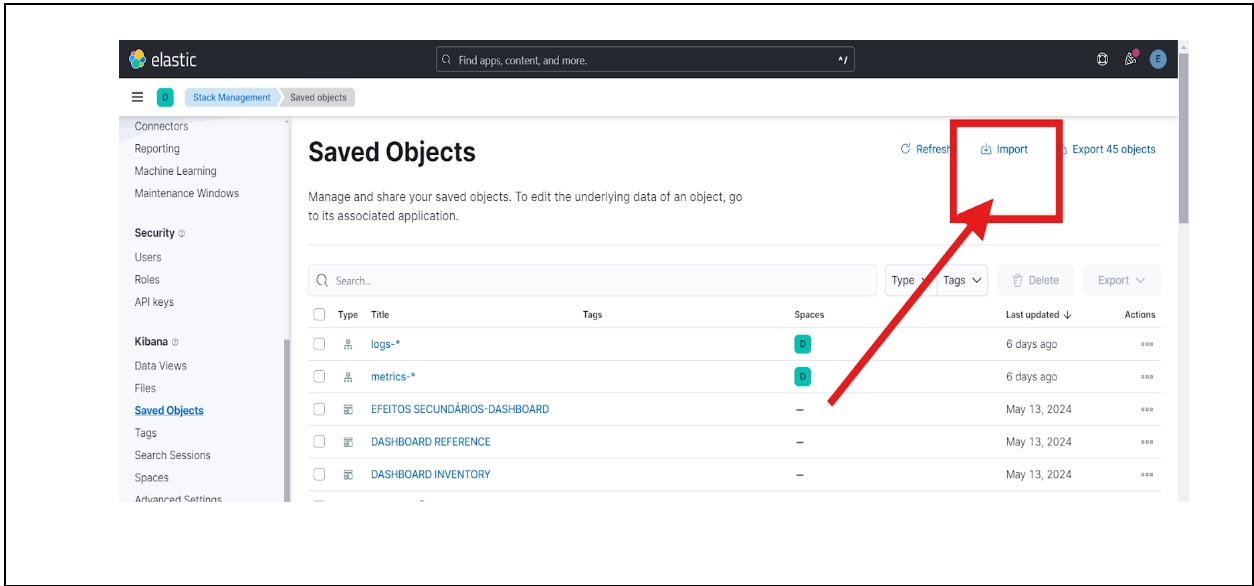Screen dimensions: 1254x586
Task: Sort by Last updated column
Action: [x=1038, y=314]
